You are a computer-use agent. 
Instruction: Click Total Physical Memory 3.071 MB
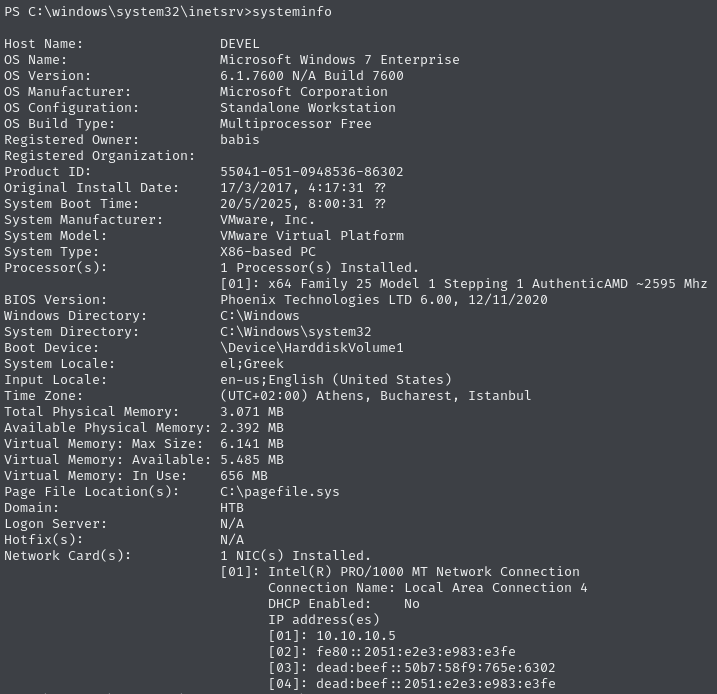pos(252,412)
